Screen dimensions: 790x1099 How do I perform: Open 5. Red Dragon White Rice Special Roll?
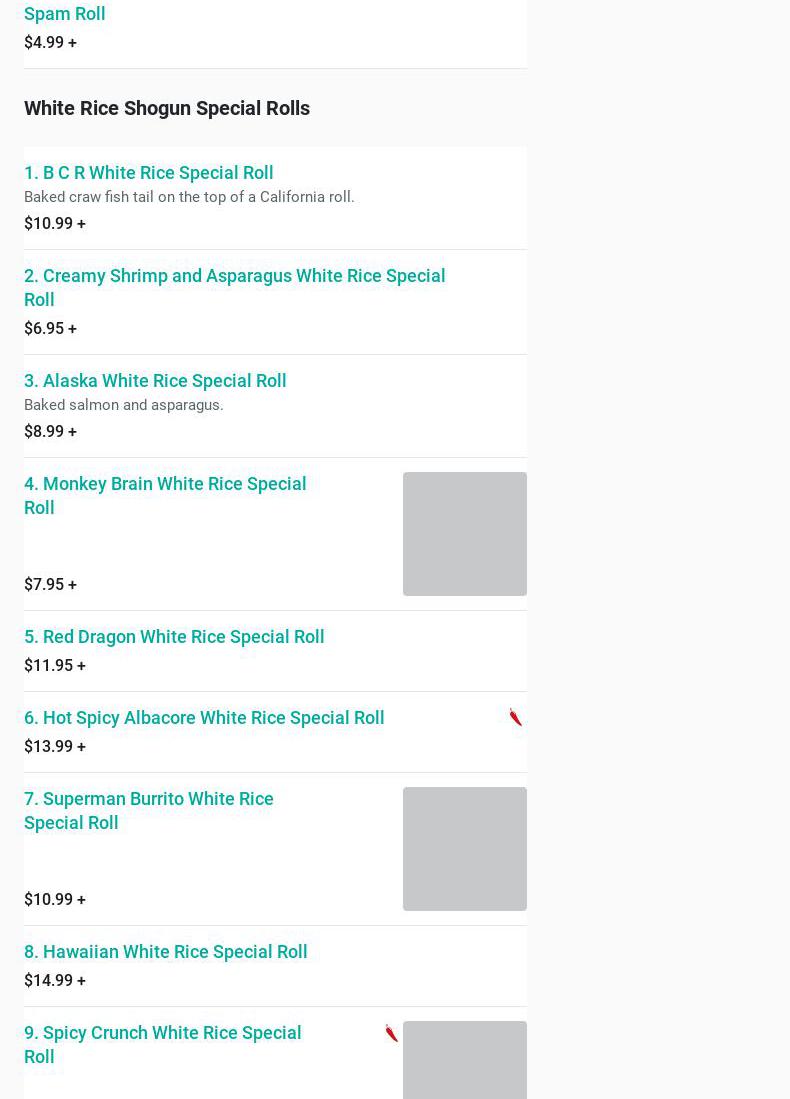point(174,637)
